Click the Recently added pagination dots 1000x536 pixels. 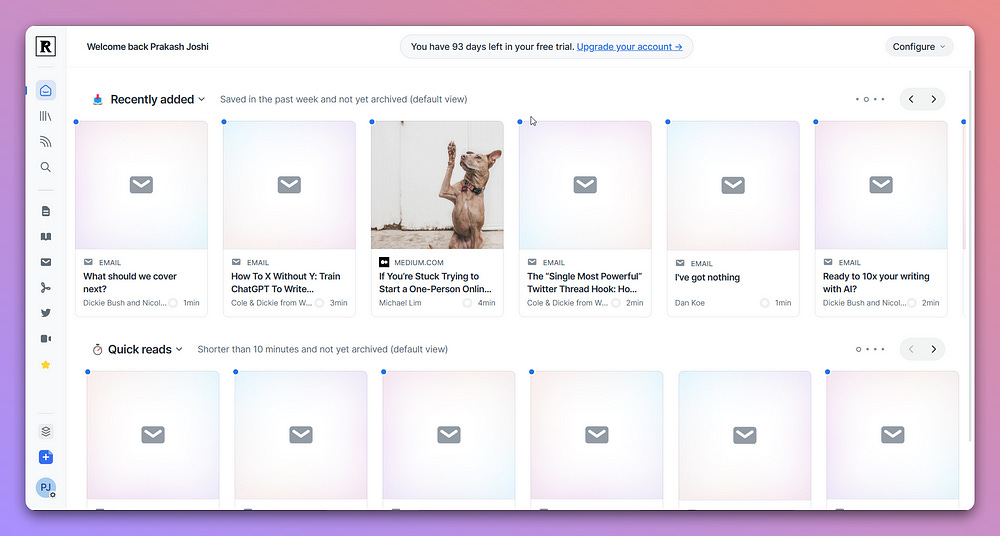coord(871,99)
